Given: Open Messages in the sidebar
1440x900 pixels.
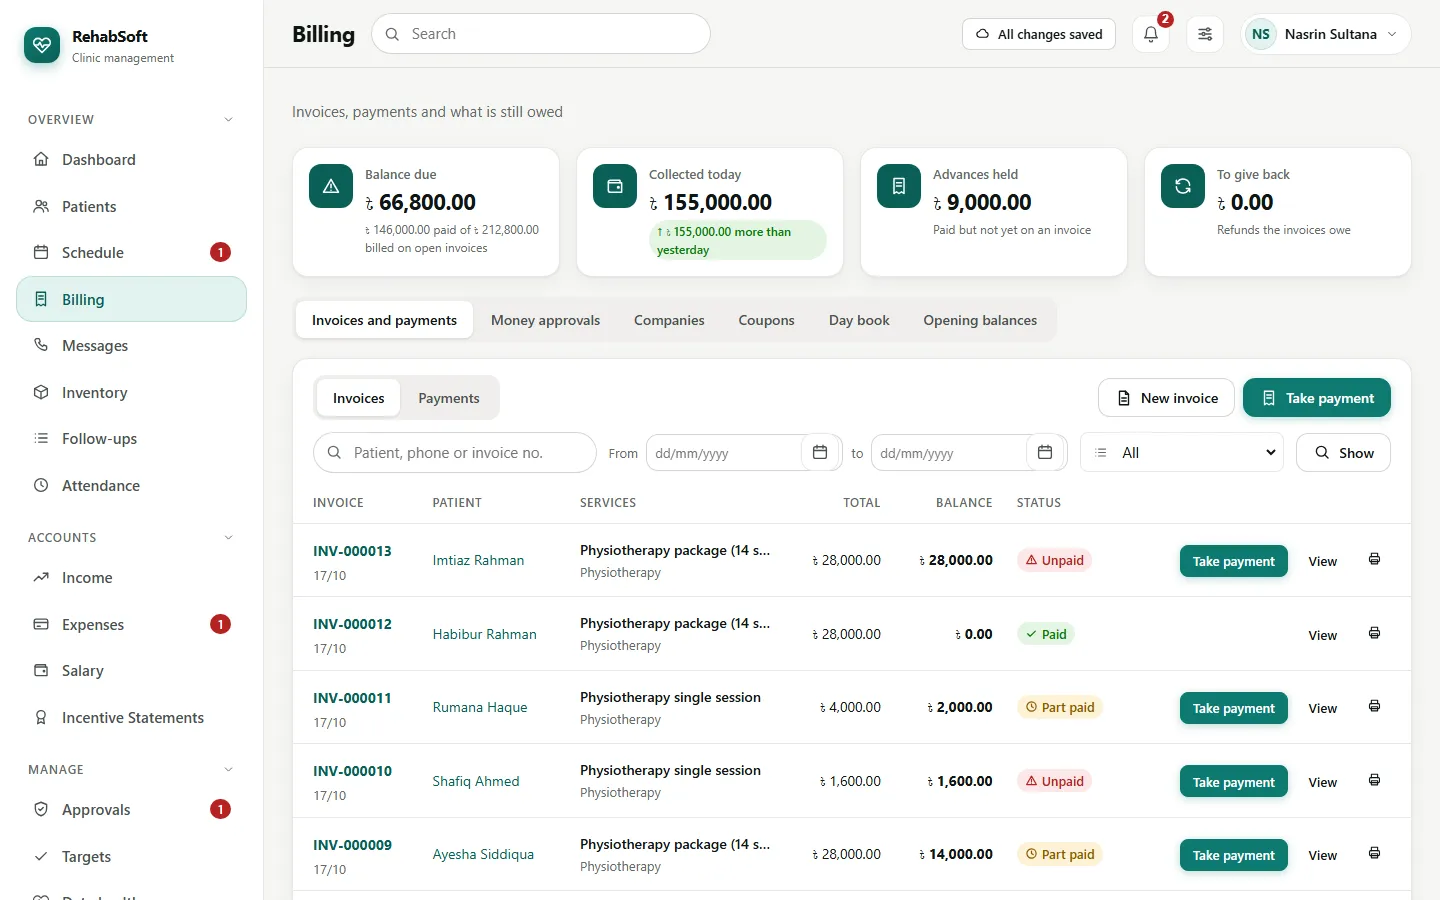Looking at the screenshot, I should point(131,346).
